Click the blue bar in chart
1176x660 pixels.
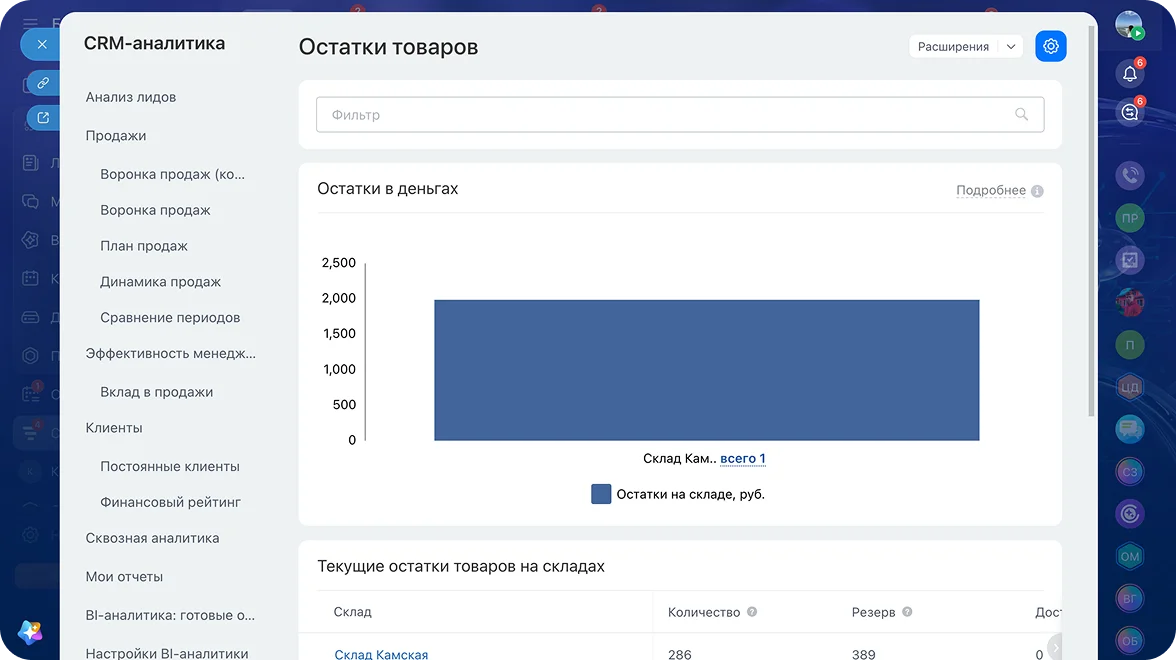706,370
